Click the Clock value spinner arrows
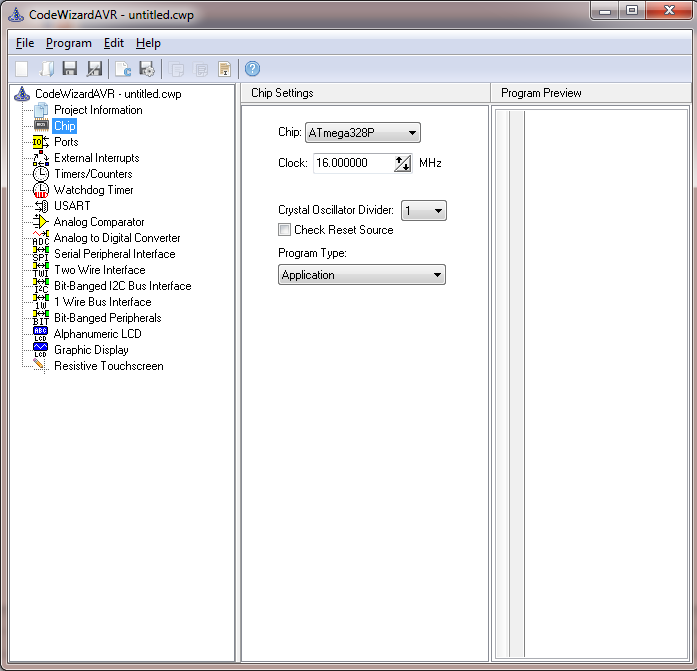This screenshot has height=671, width=697. (403, 164)
